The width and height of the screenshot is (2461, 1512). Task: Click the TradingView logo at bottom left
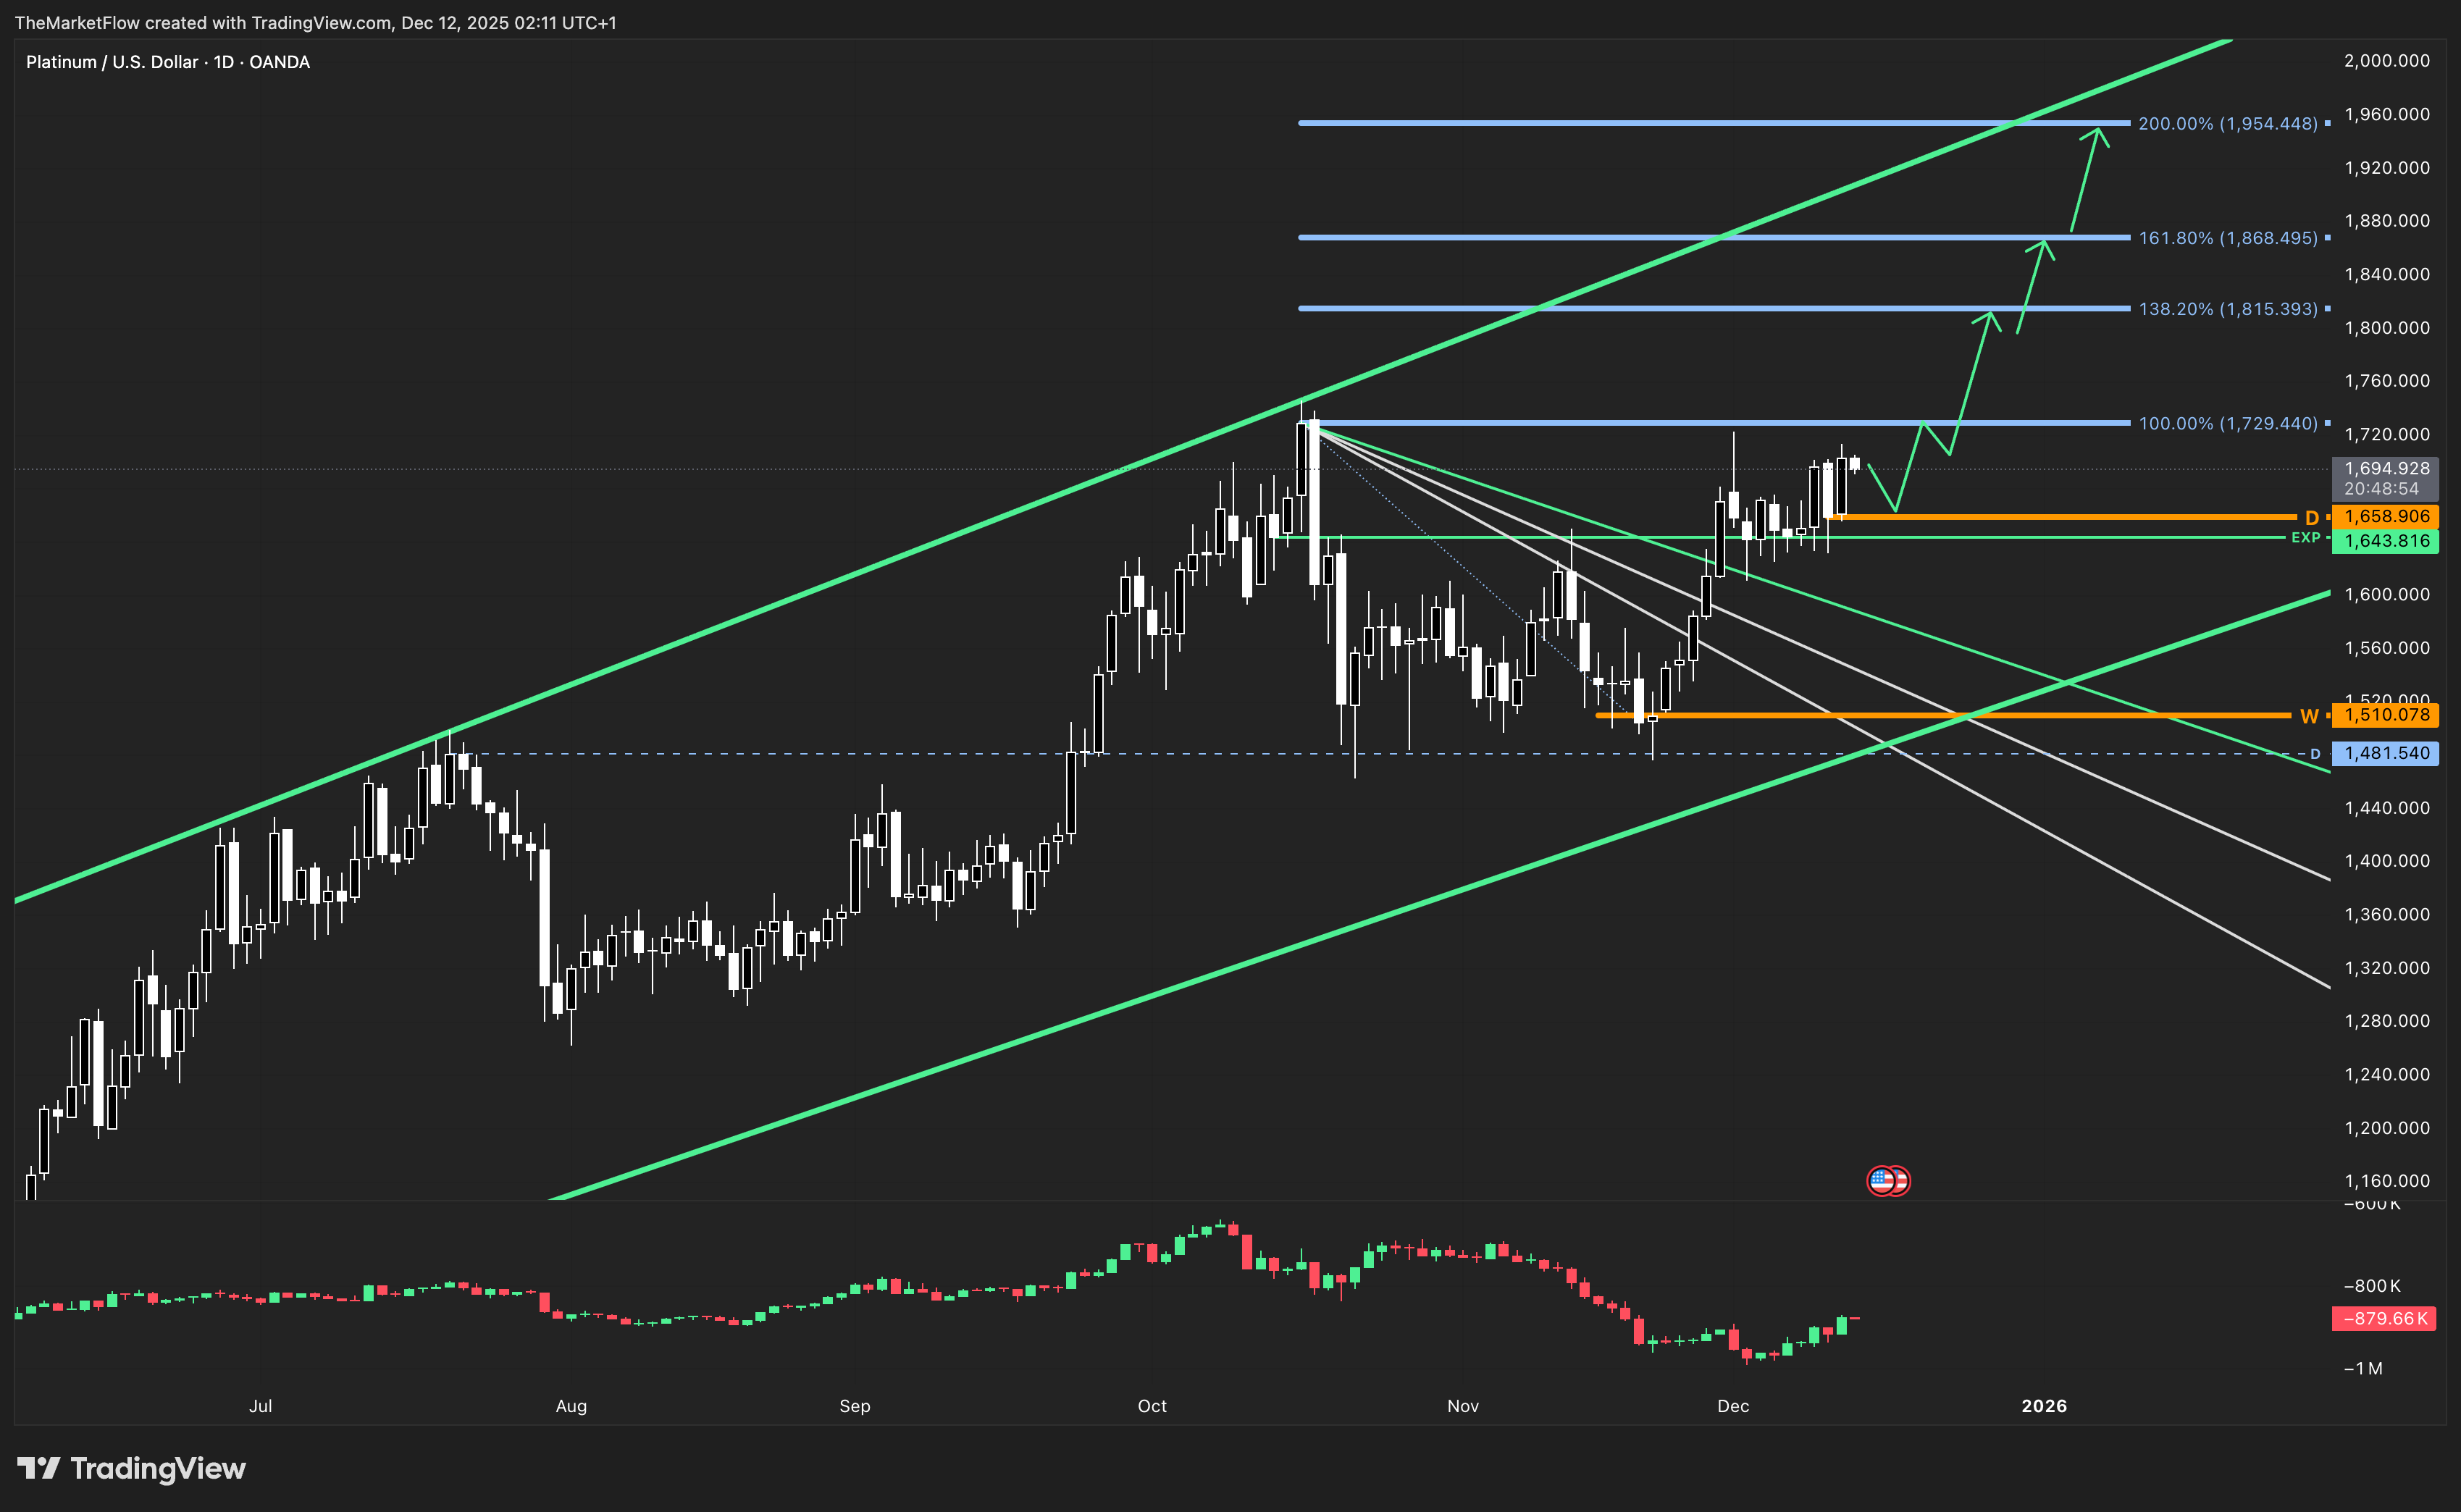131,1468
